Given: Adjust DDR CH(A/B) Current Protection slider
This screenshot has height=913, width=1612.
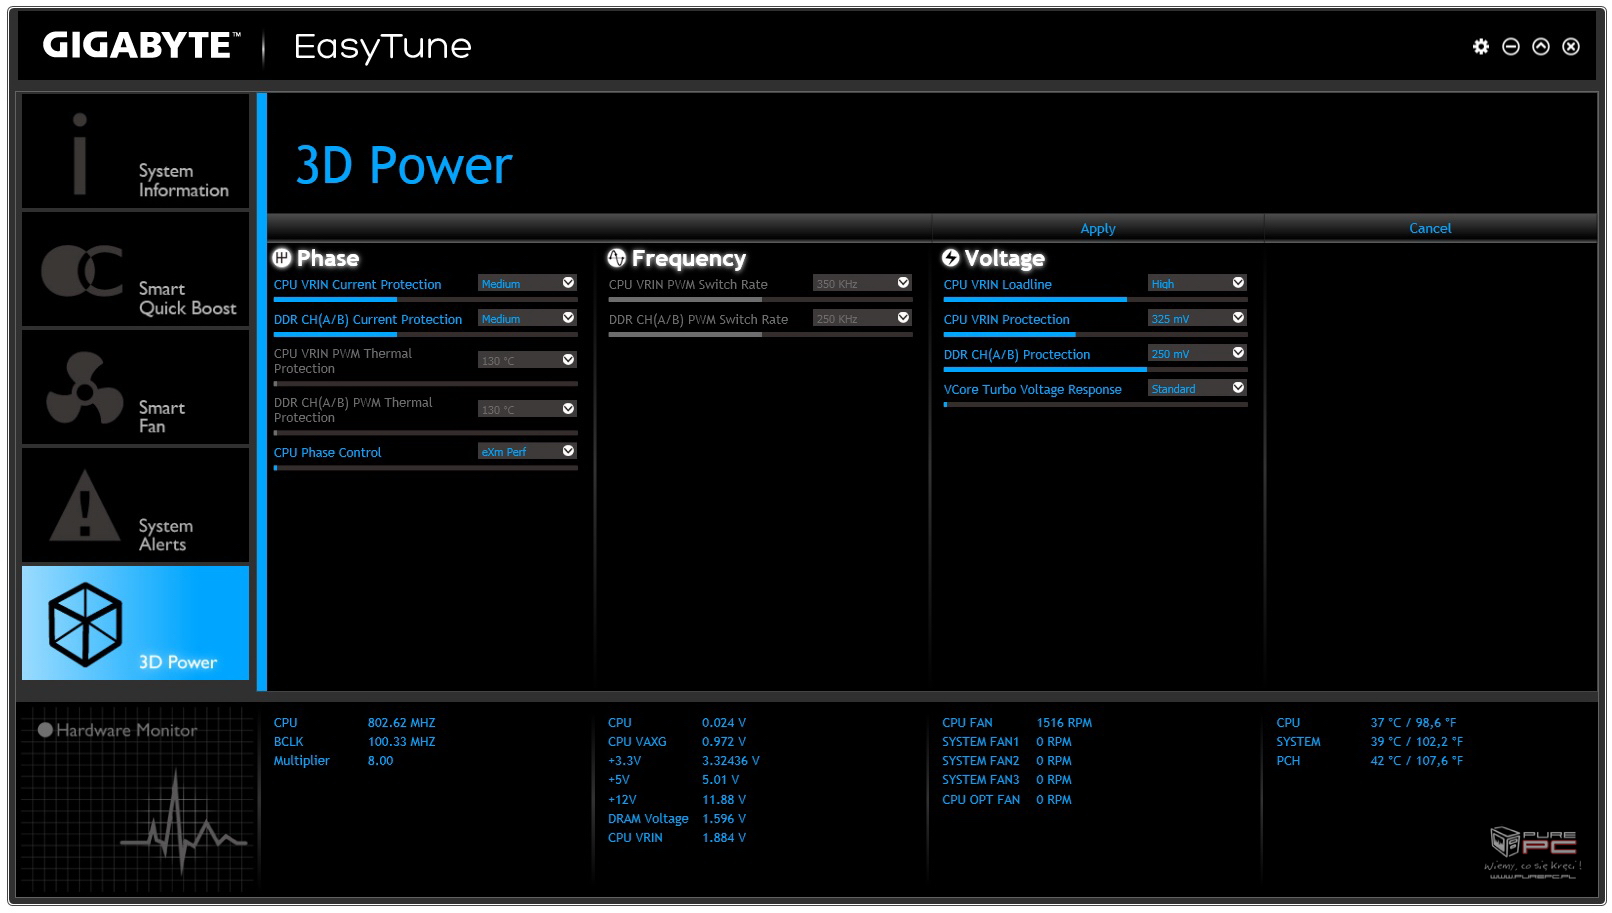Looking at the screenshot, I should [426, 334].
